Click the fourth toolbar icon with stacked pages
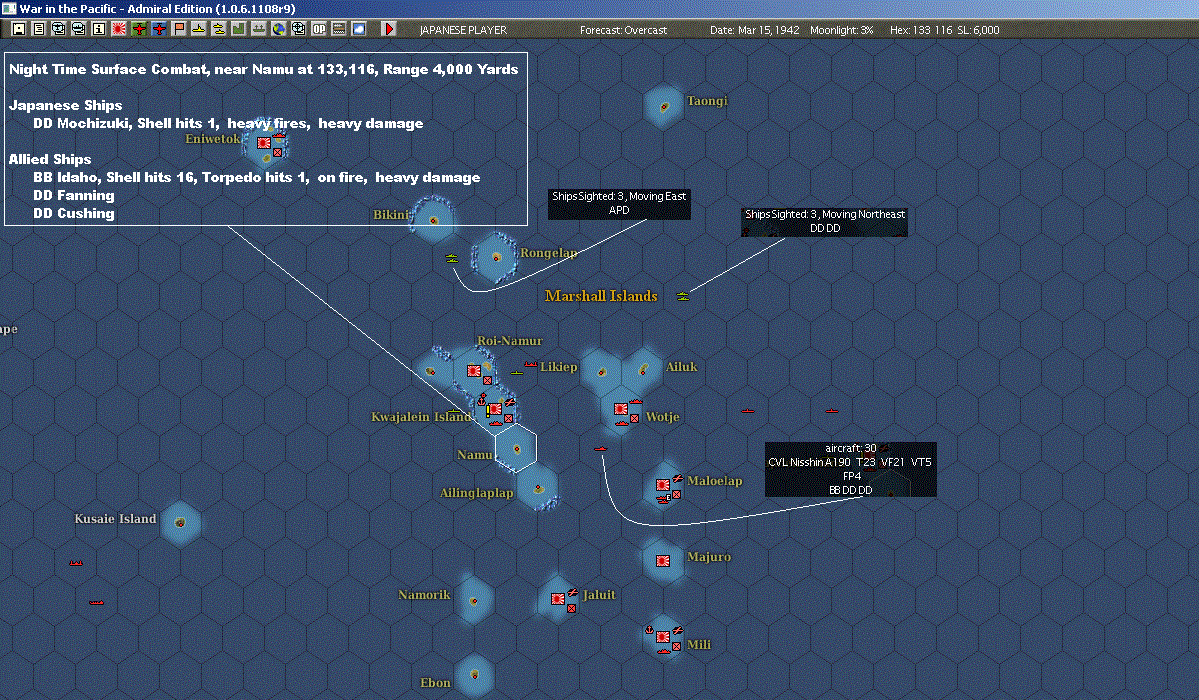Viewport: 1199px width, 700px height. coord(79,29)
